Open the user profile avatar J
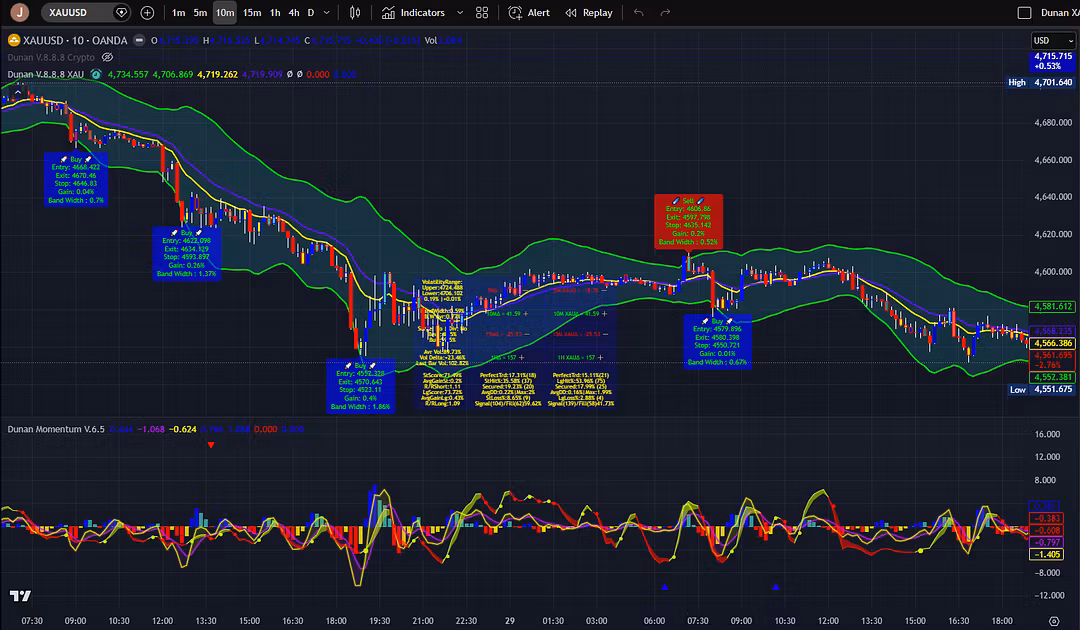Screen dimensions: 1080x630 pos(19,12)
